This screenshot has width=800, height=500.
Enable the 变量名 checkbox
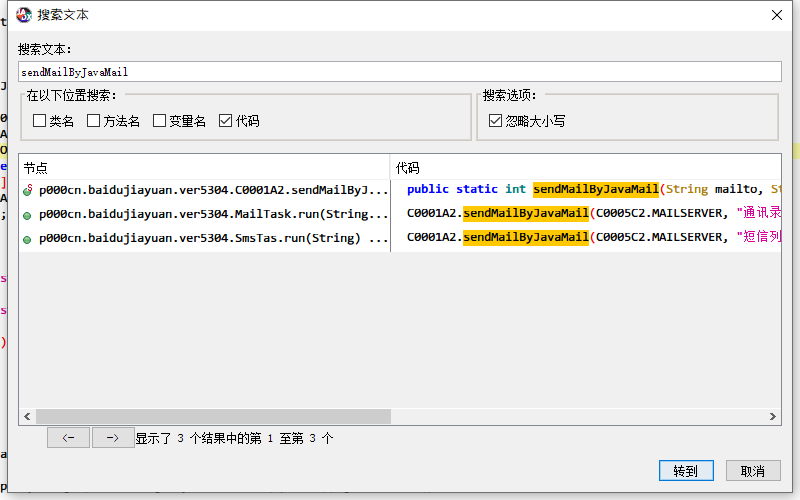160,120
